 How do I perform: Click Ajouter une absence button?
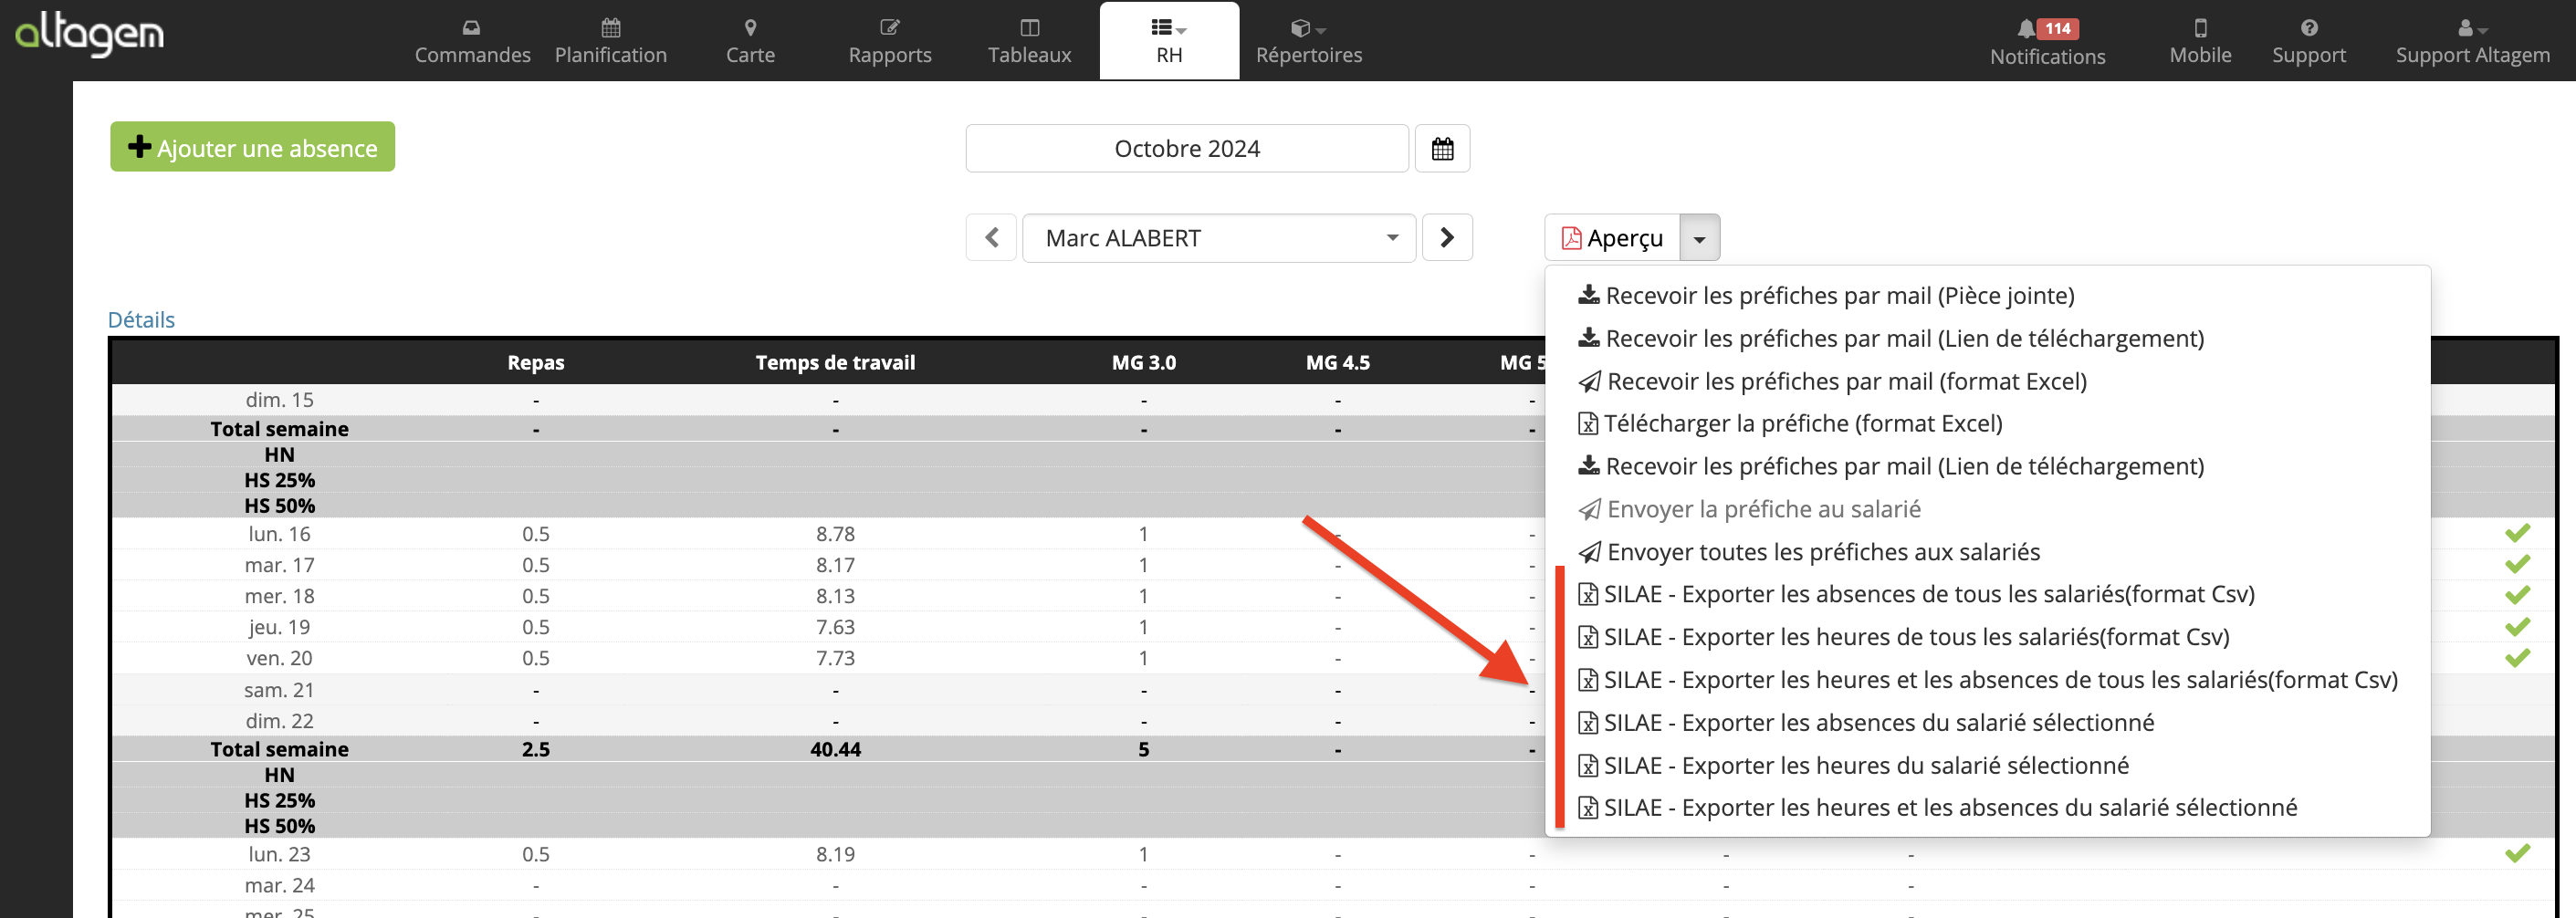click(x=252, y=147)
